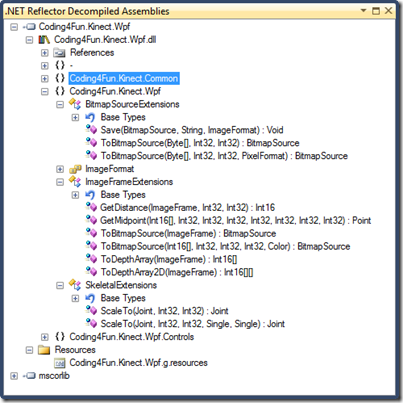Click the mscorlib assembly icon
This screenshot has height=403, width=403.
pyautogui.click(x=29, y=376)
